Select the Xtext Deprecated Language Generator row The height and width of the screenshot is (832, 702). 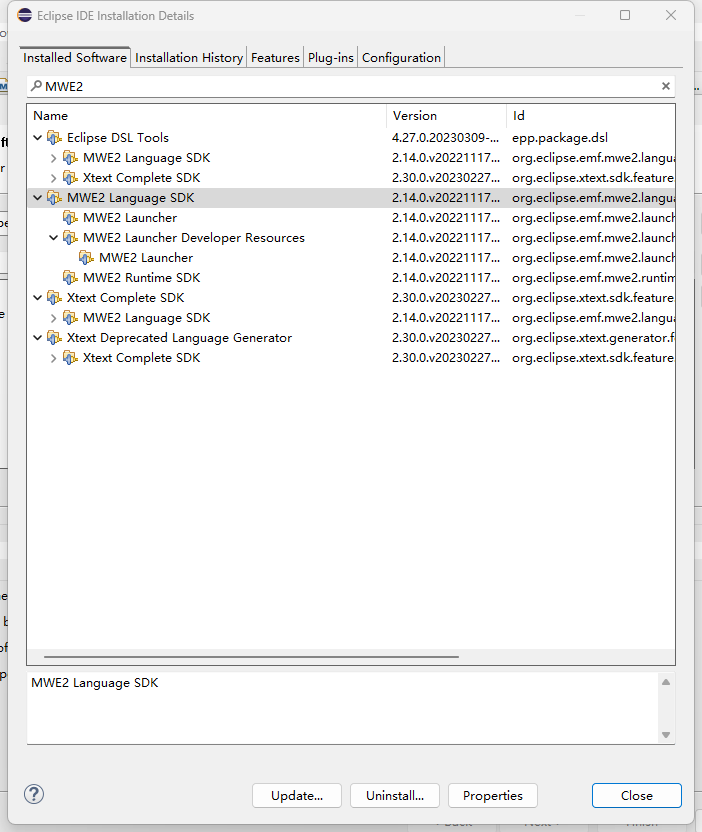[351, 337]
